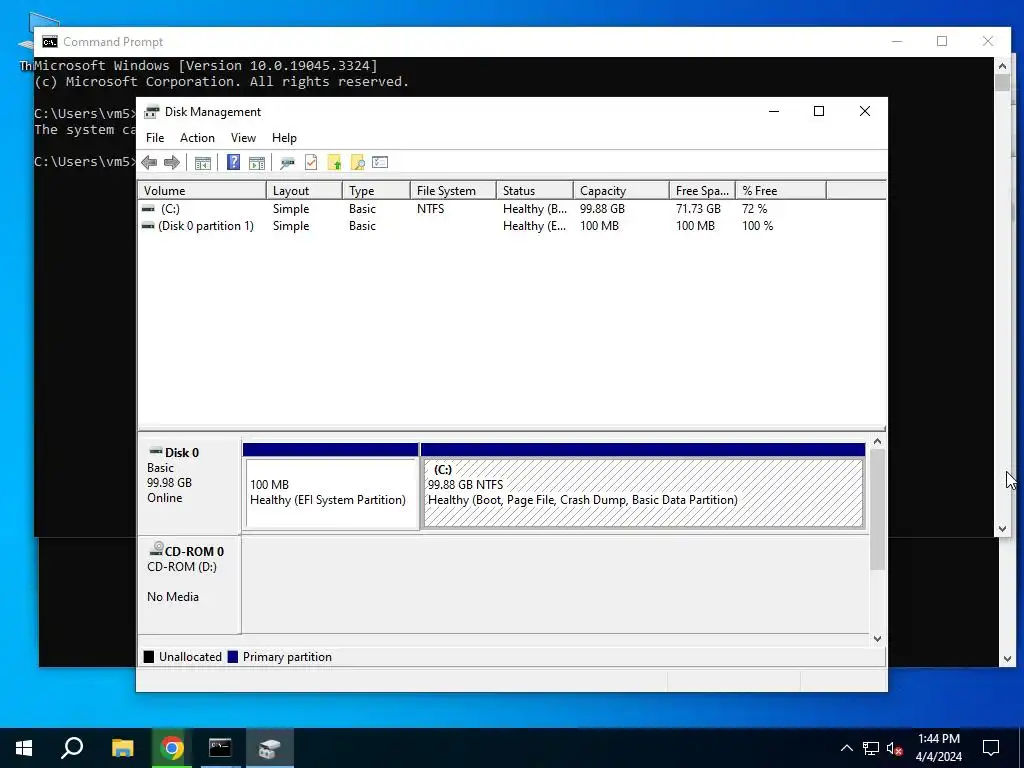Sort by the Layout column header
Screen dimensions: 1024x768
click(304, 191)
